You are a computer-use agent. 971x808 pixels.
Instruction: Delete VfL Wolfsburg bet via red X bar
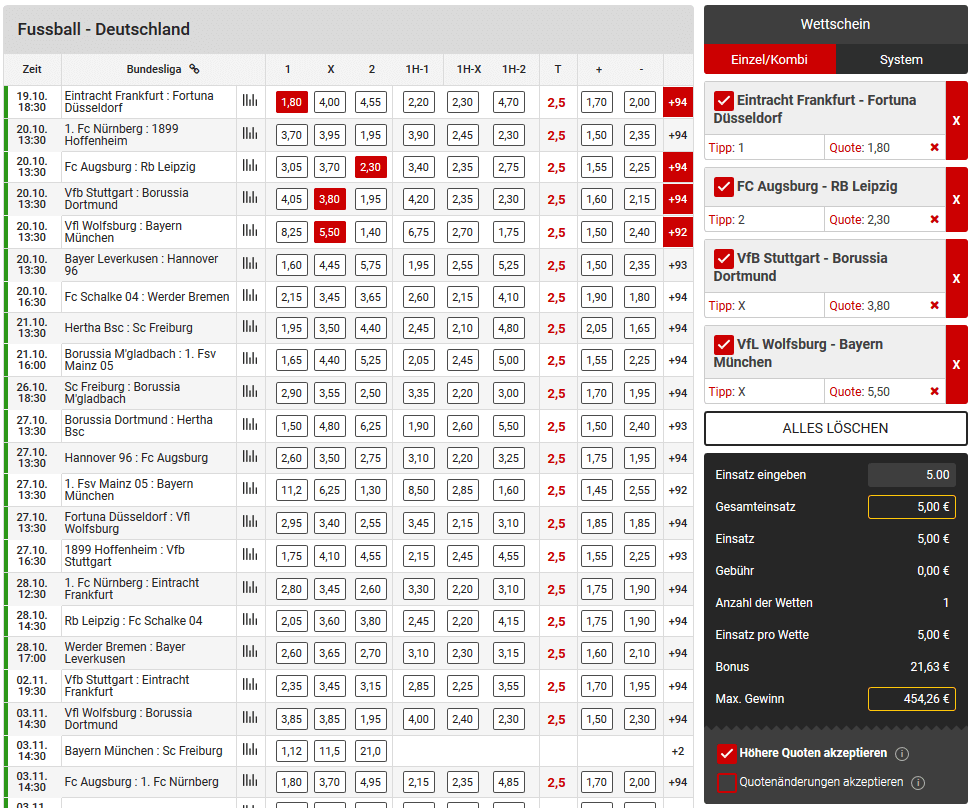tap(956, 365)
